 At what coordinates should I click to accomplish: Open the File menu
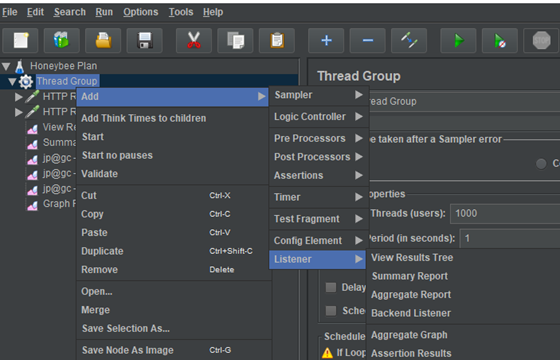(x=10, y=12)
